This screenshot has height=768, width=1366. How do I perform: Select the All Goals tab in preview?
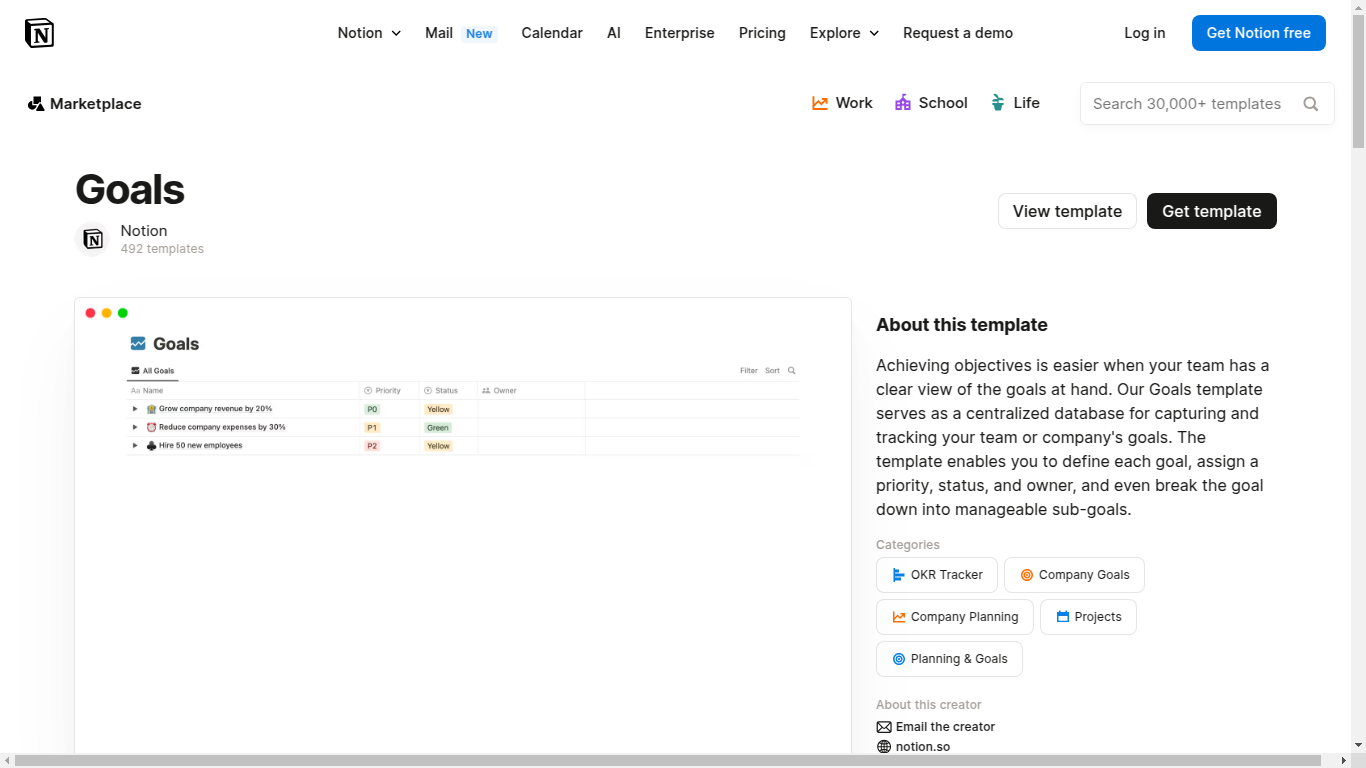(x=153, y=371)
